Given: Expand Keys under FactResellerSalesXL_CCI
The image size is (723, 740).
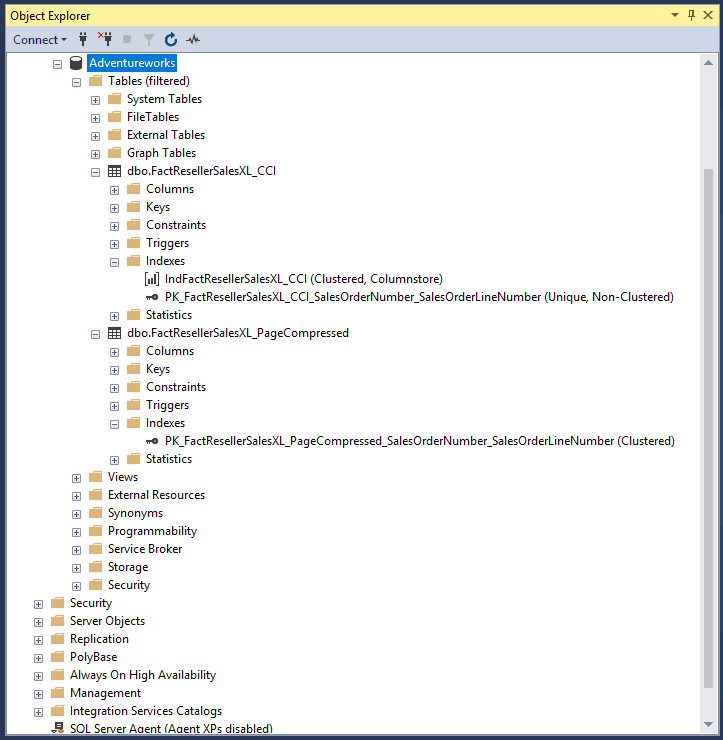Looking at the screenshot, I should click(114, 208).
